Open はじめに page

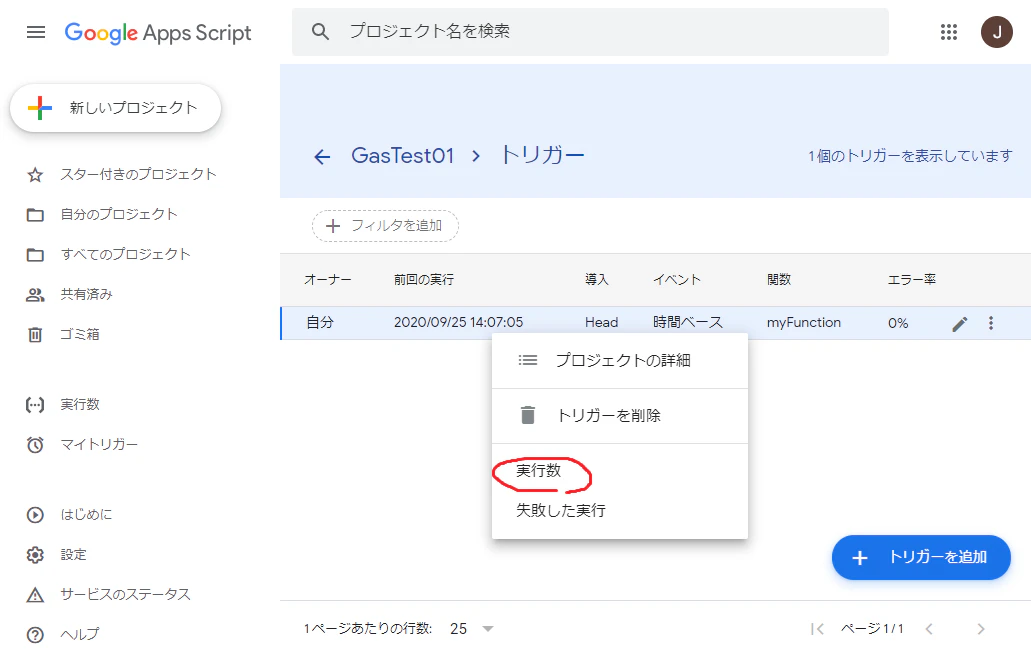point(86,514)
